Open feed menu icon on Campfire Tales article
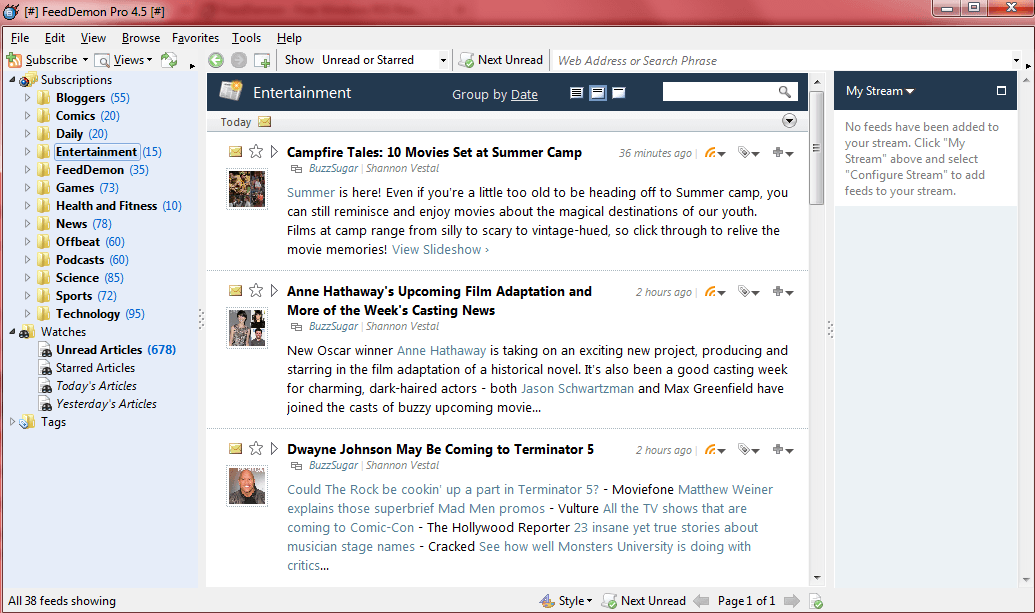1035x613 pixels. [x=715, y=152]
